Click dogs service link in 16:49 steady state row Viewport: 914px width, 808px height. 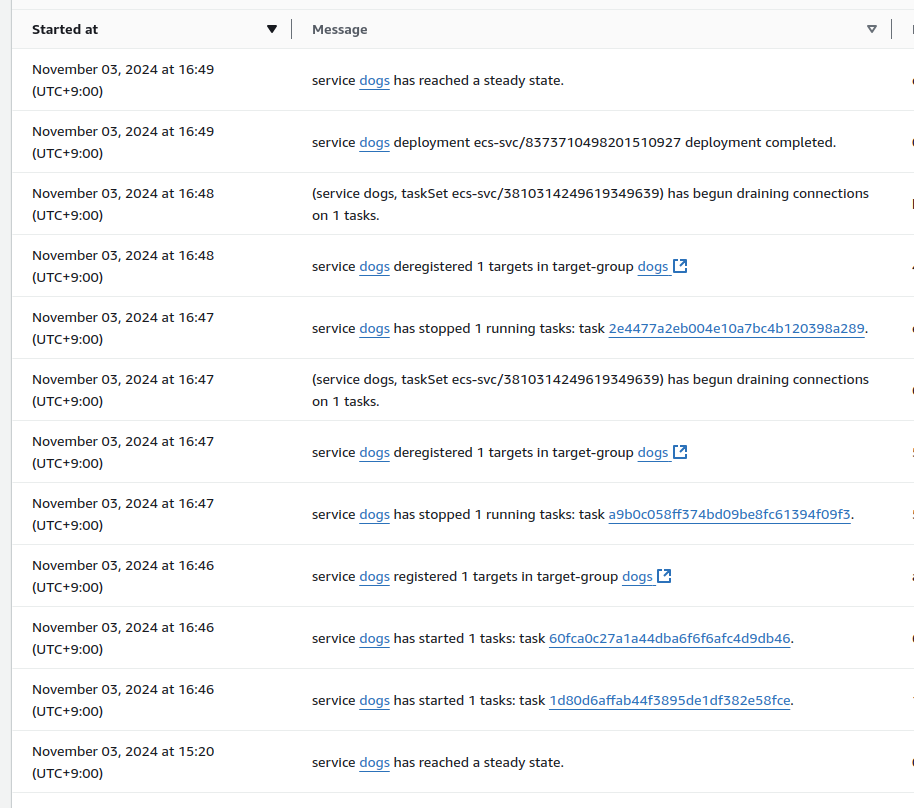(x=374, y=80)
